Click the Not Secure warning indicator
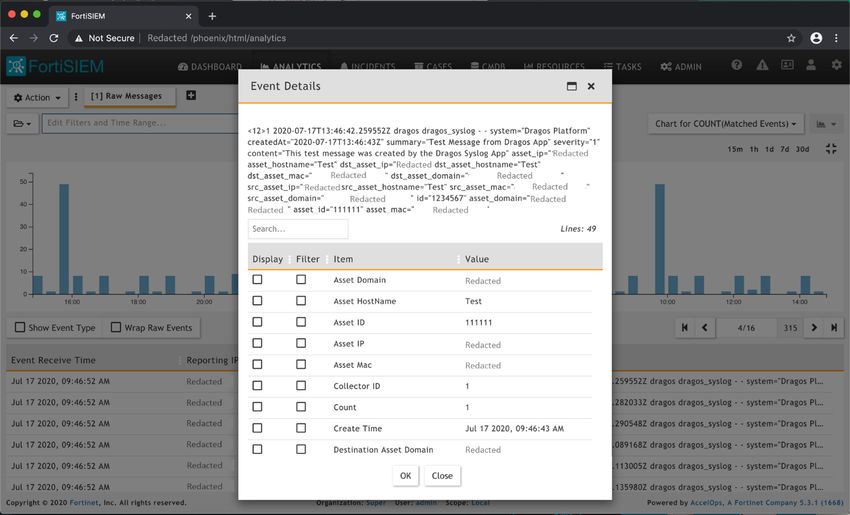Image resolution: width=850 pixels, height=515 pixels. [105, 38]
